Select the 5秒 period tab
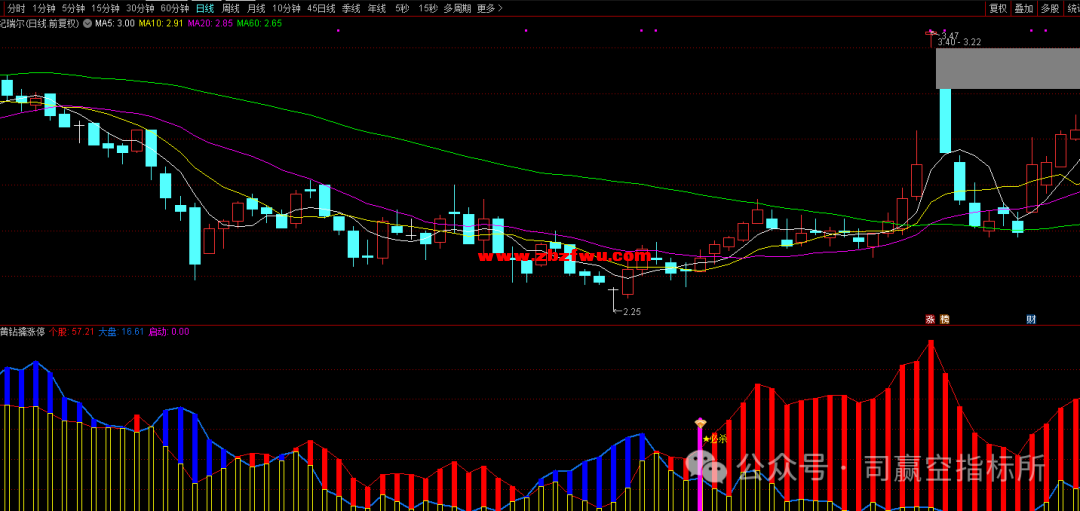The height and width of the screenshot is (511, 1080). coord(402,9)
